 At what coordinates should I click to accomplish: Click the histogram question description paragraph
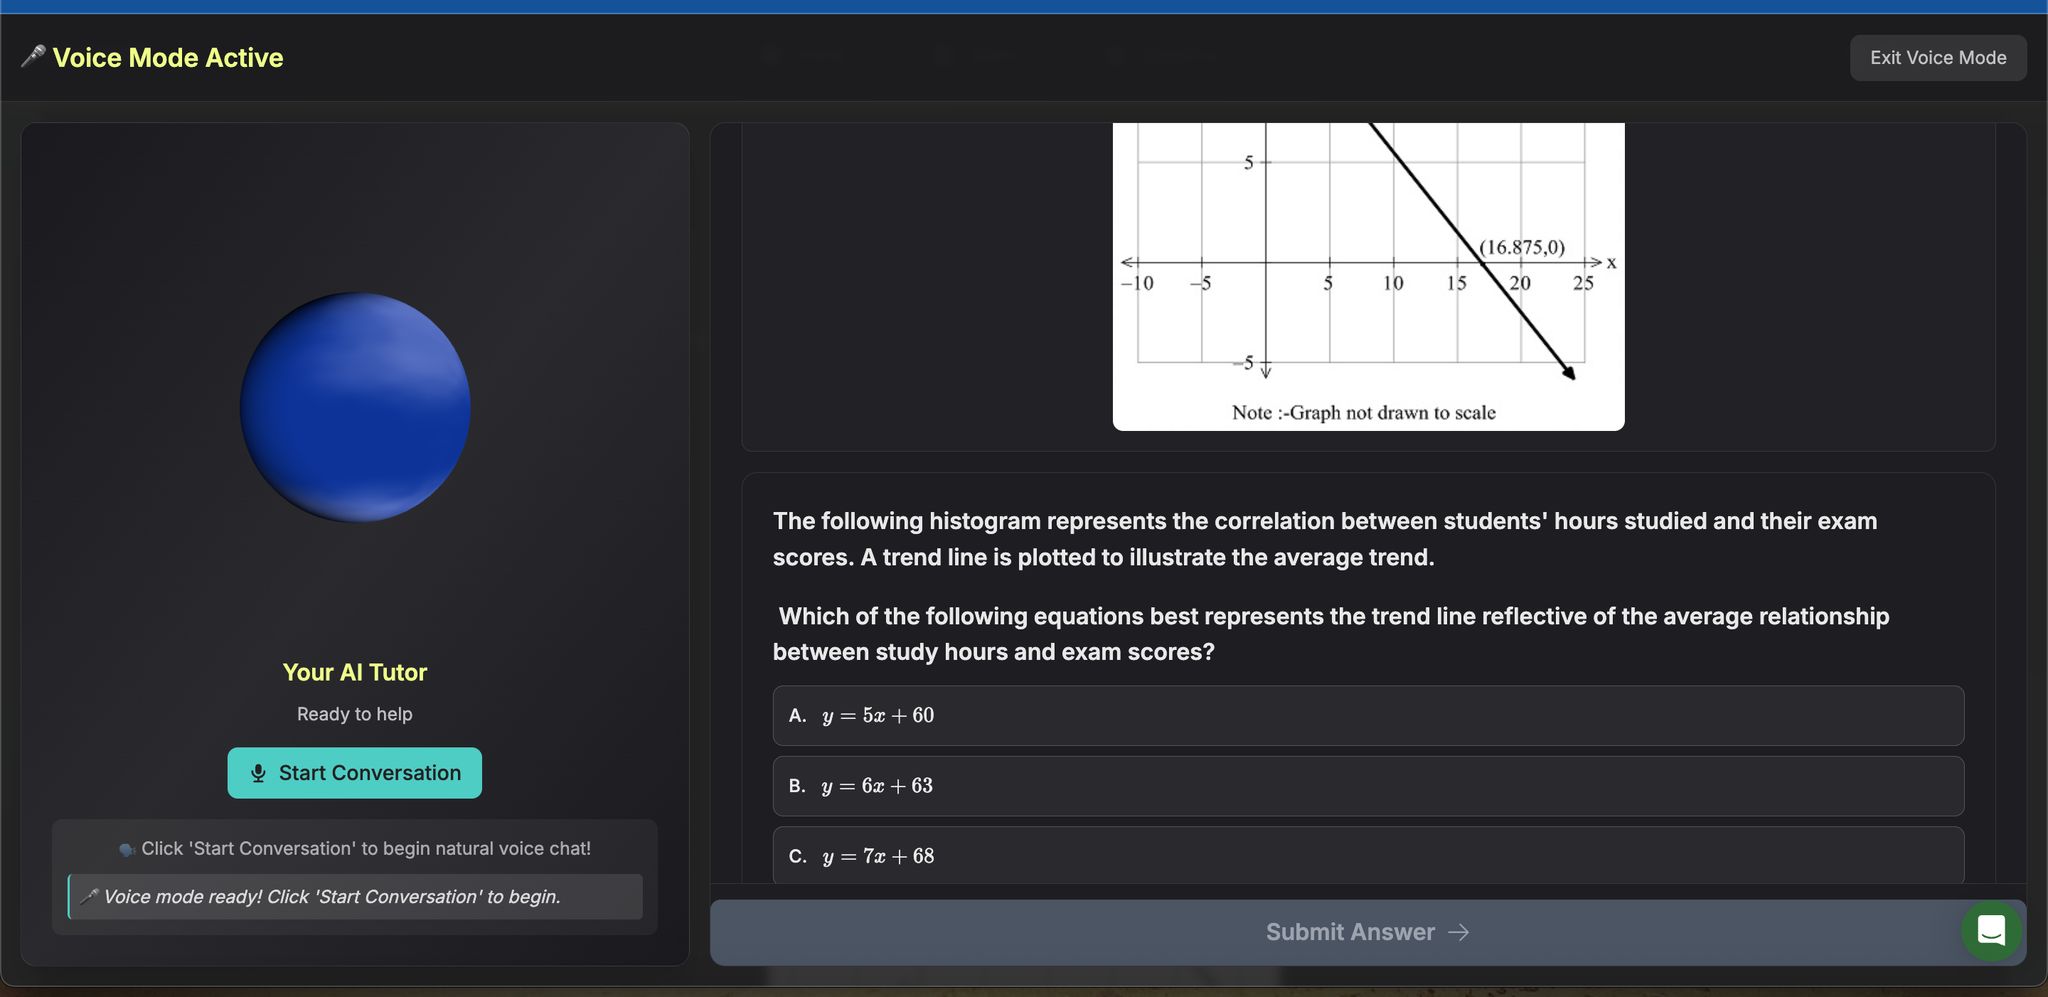(x=1324, y=539)
